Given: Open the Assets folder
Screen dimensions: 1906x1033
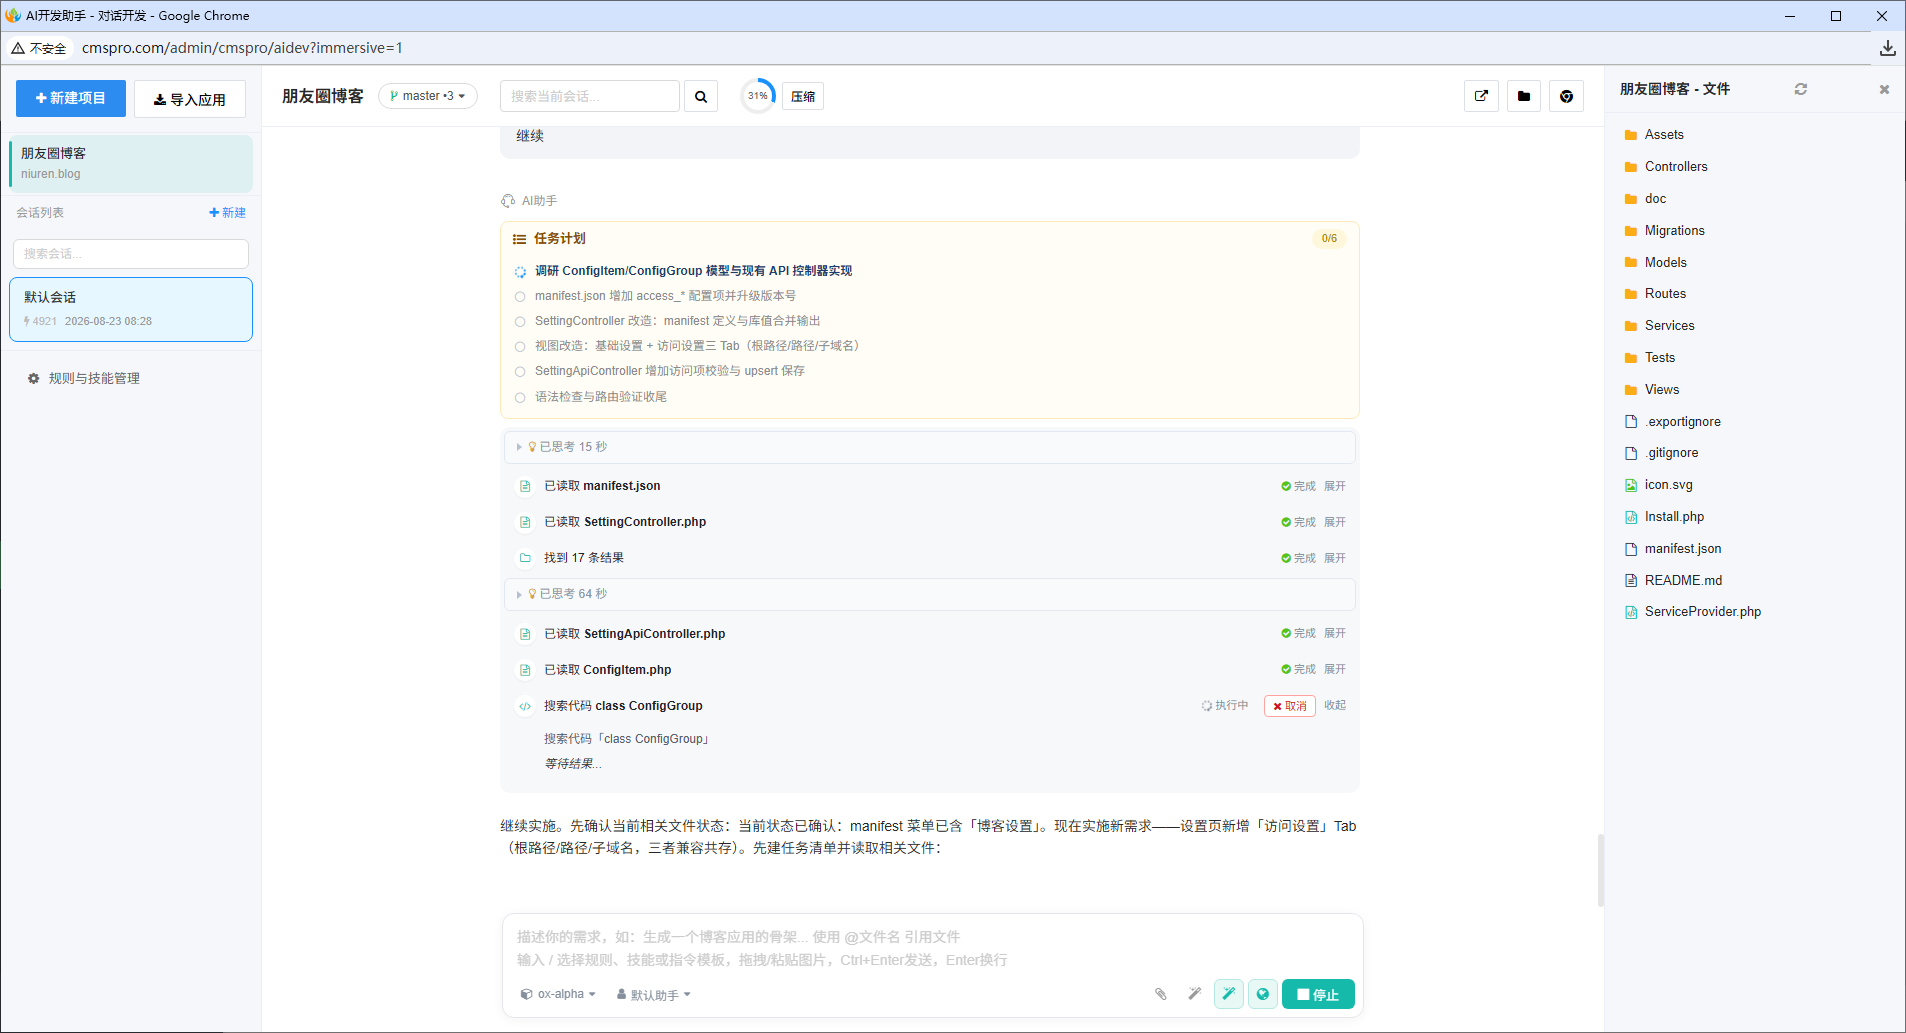Looking at the screenshot, I should coord(1664,135).
